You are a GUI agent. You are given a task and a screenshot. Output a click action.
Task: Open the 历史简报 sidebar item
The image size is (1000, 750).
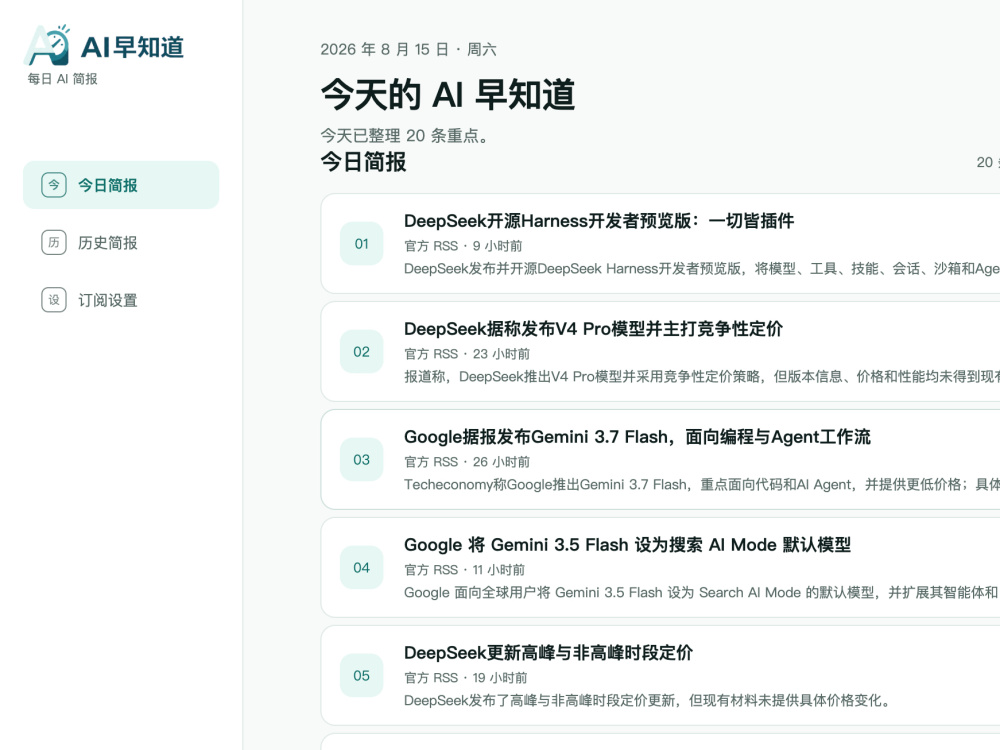121,242
